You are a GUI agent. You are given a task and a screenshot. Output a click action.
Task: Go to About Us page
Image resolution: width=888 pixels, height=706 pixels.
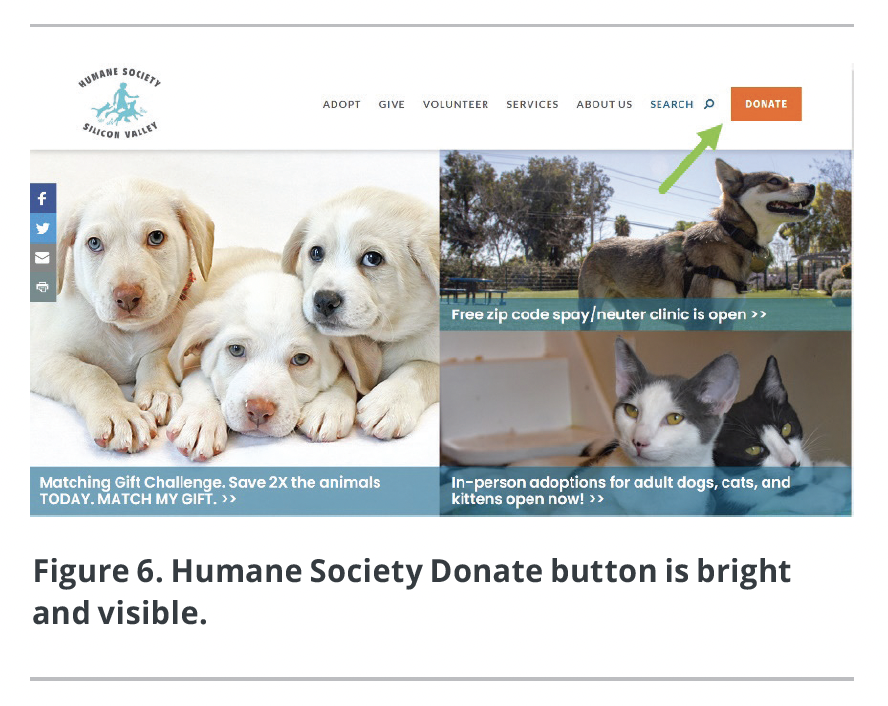(x=604, y=104)
